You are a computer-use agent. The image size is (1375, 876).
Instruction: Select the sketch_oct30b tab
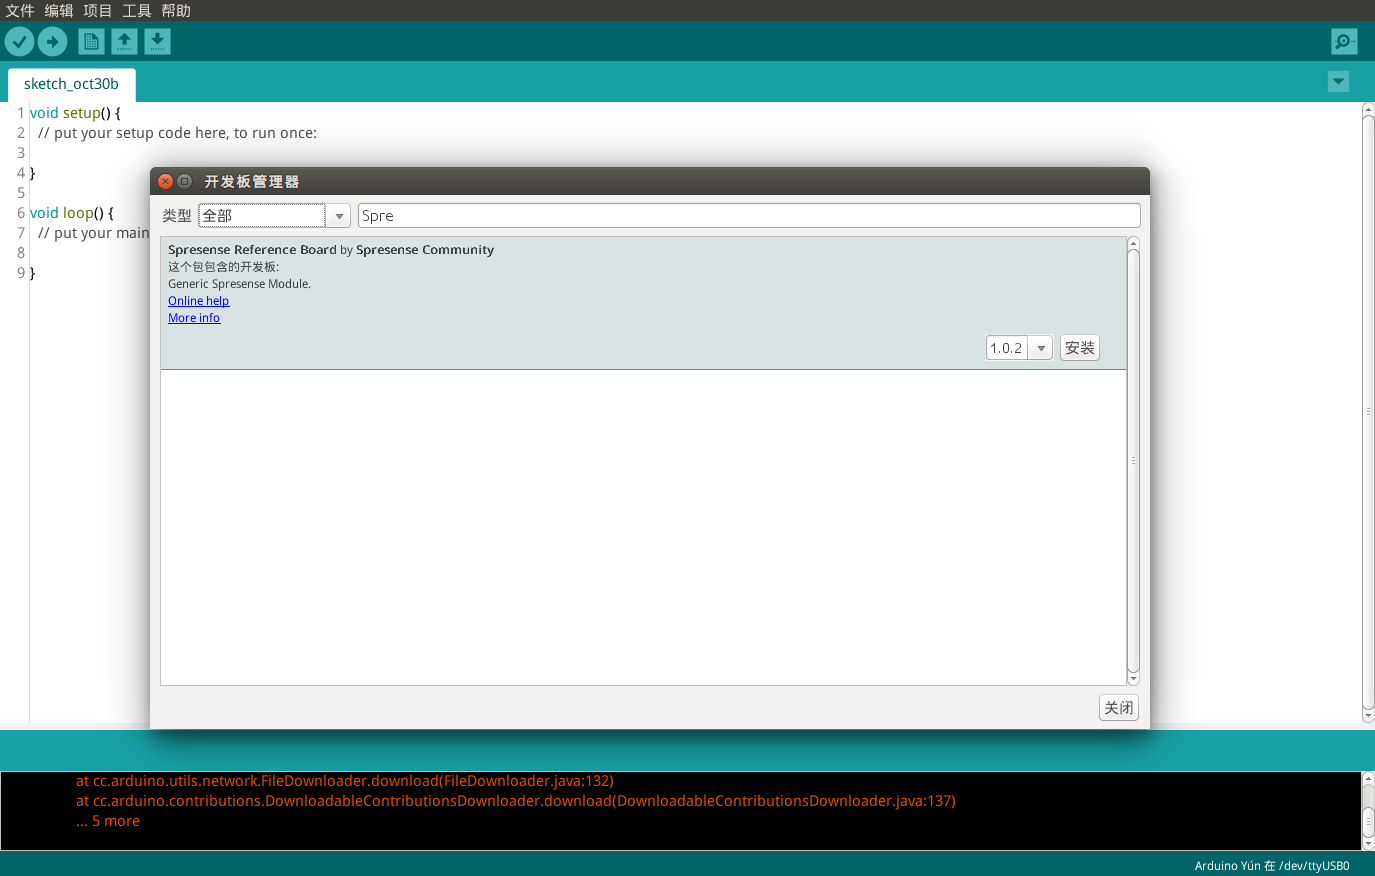[x=71, y=84]
